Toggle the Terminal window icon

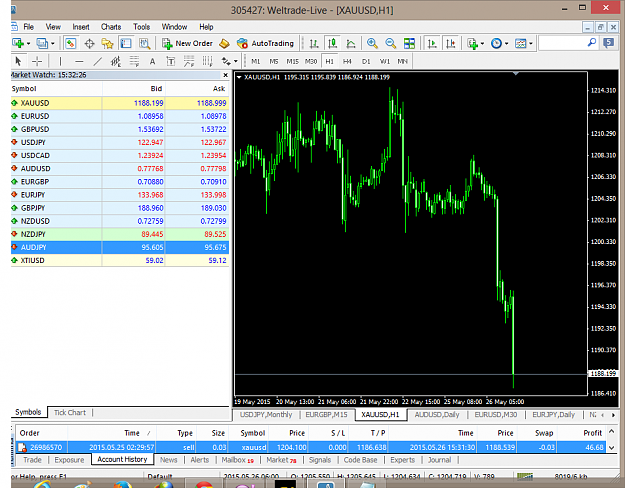click(126, 43)
